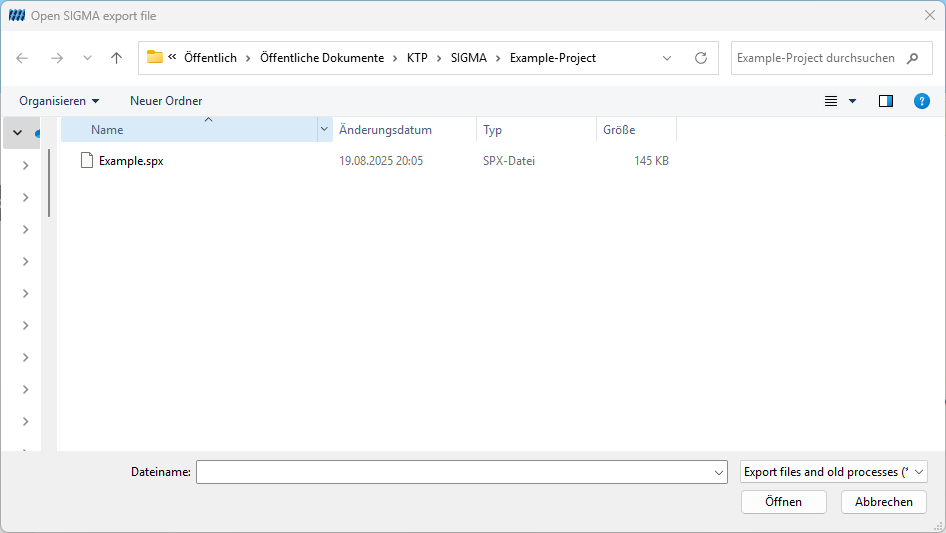
Task: Refresh the Example-Project folder view
Action: coord(700,58)
